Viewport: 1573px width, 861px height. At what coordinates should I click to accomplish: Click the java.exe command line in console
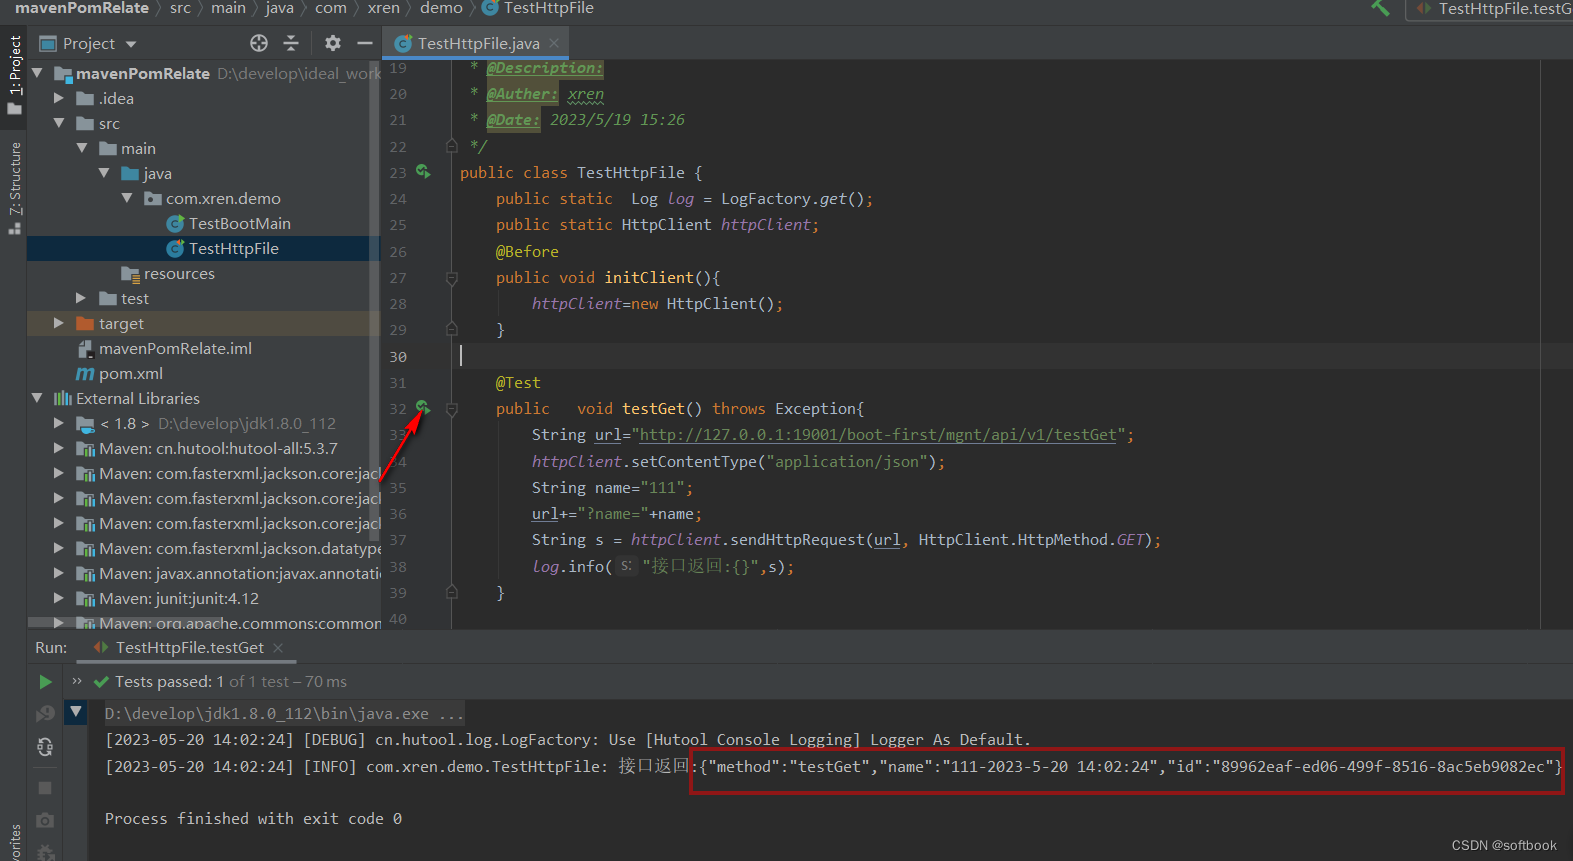[284, 714]
